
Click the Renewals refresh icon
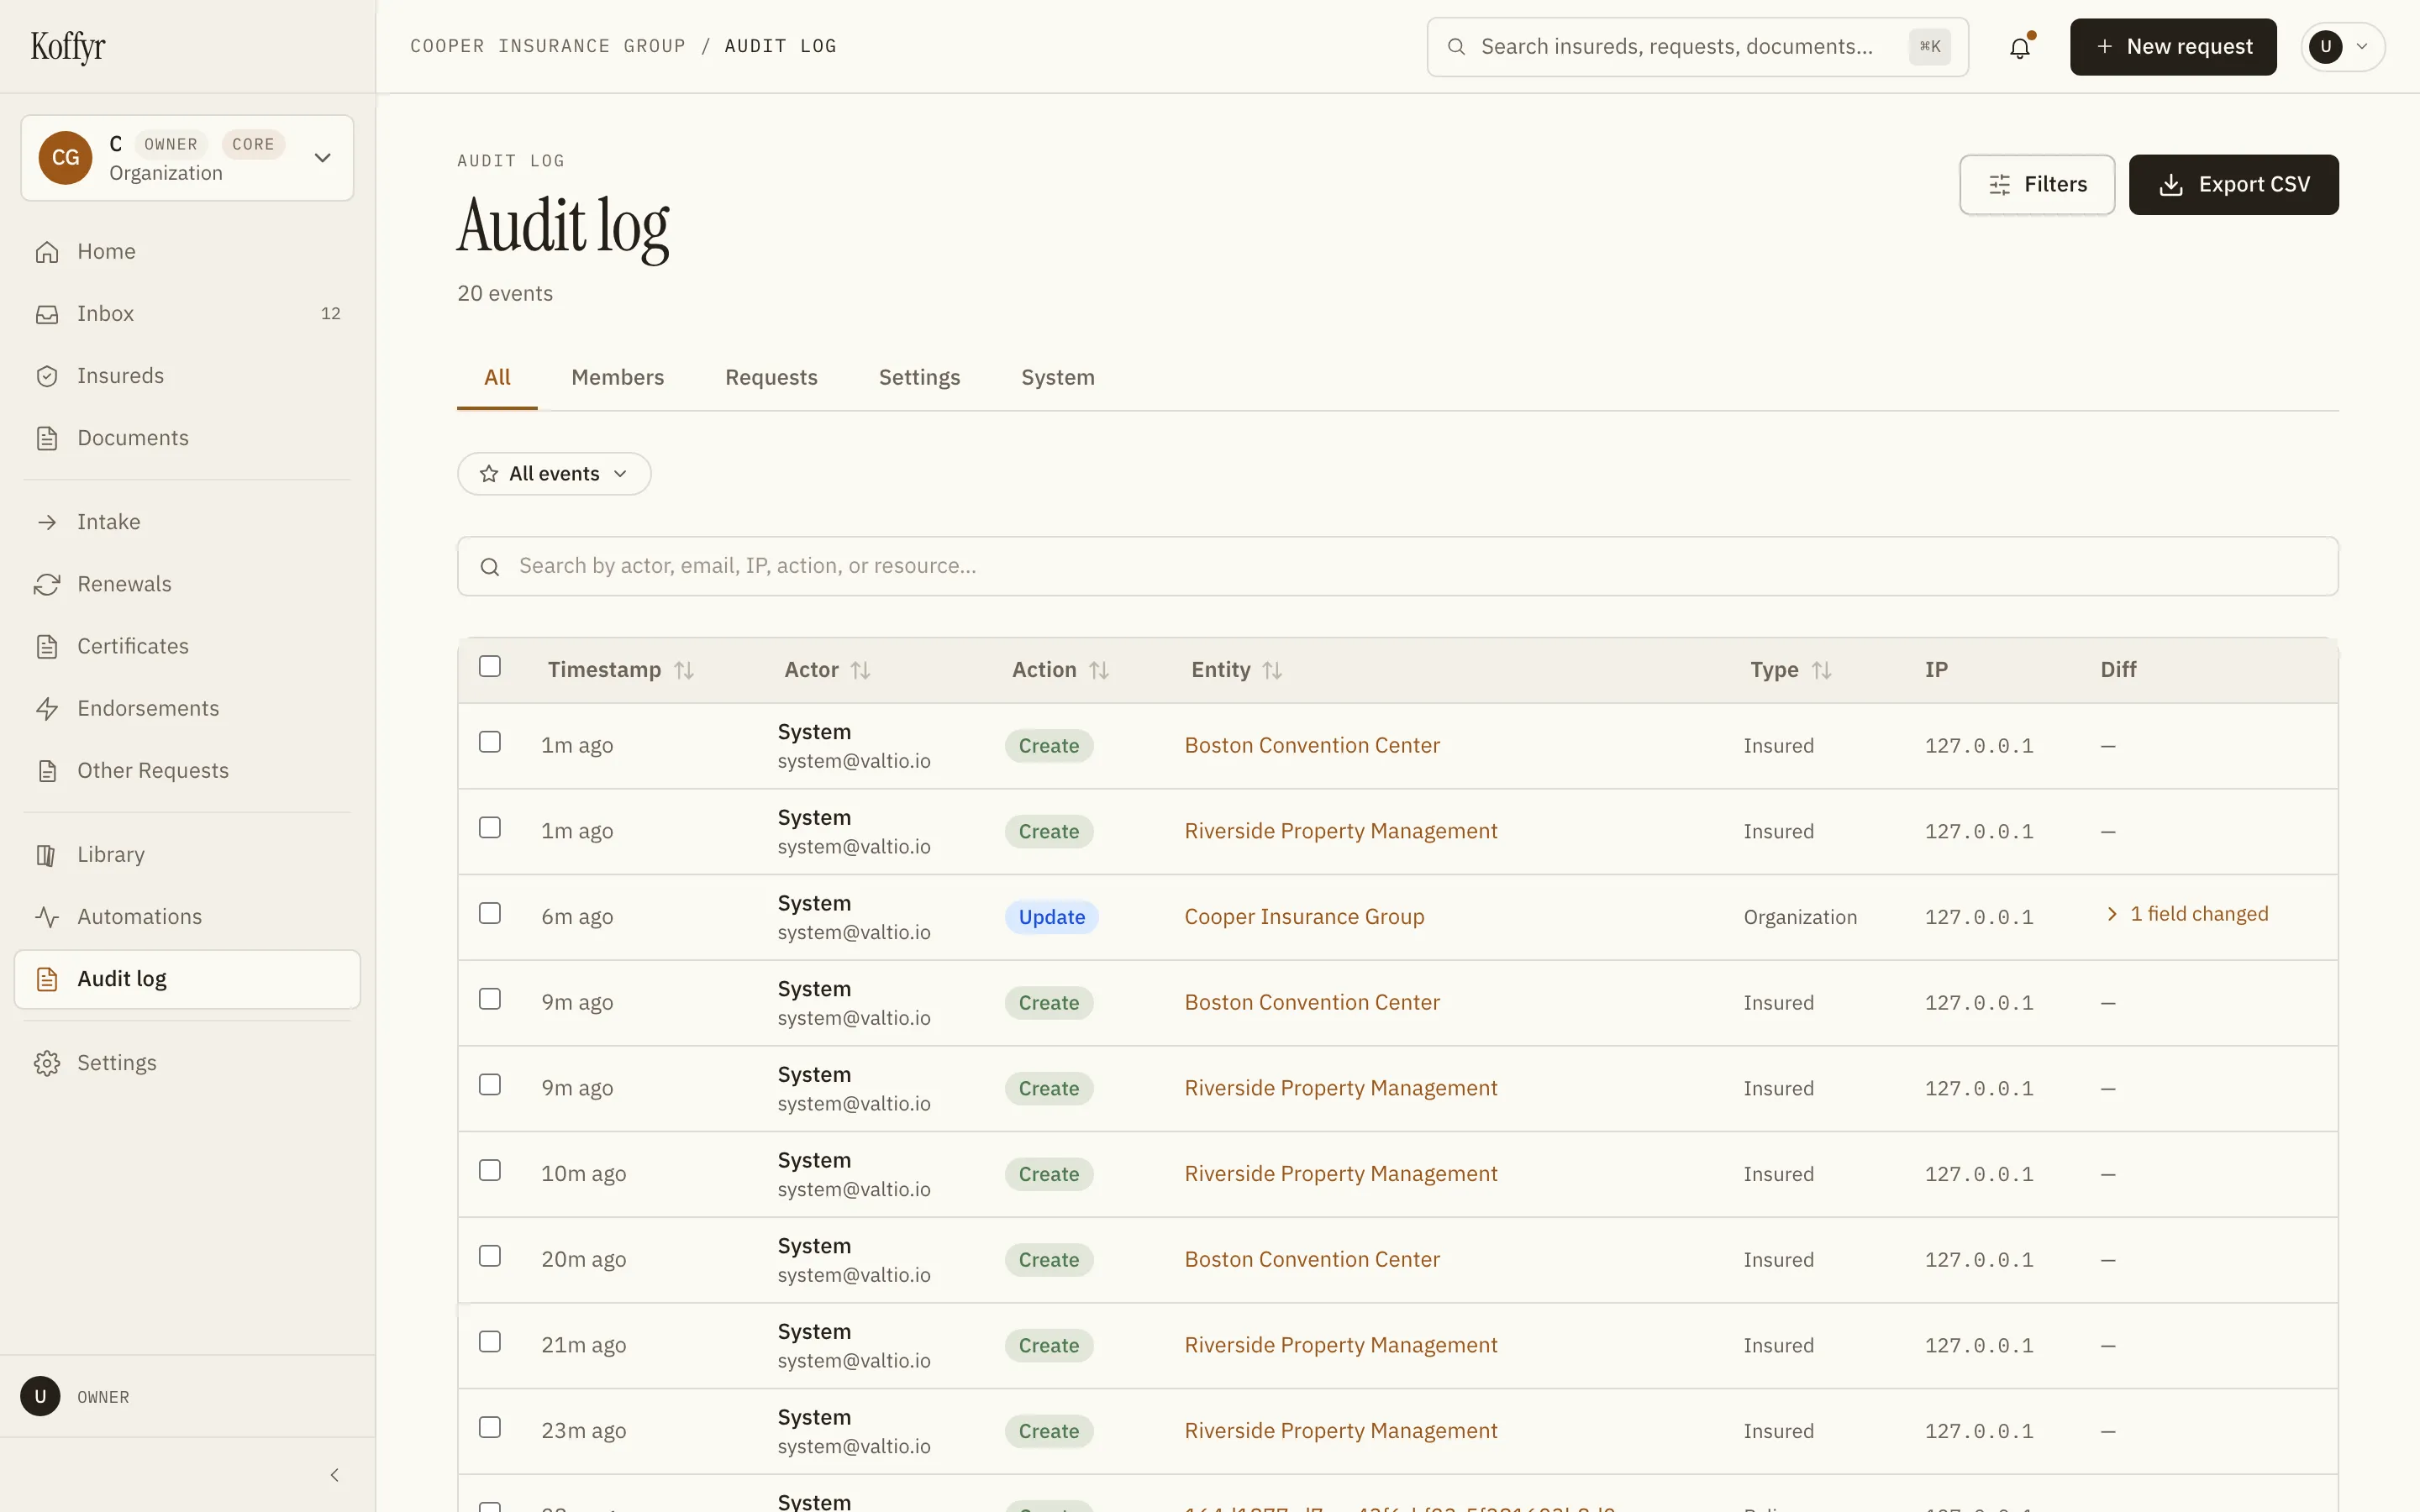click(x=47, y=584)
